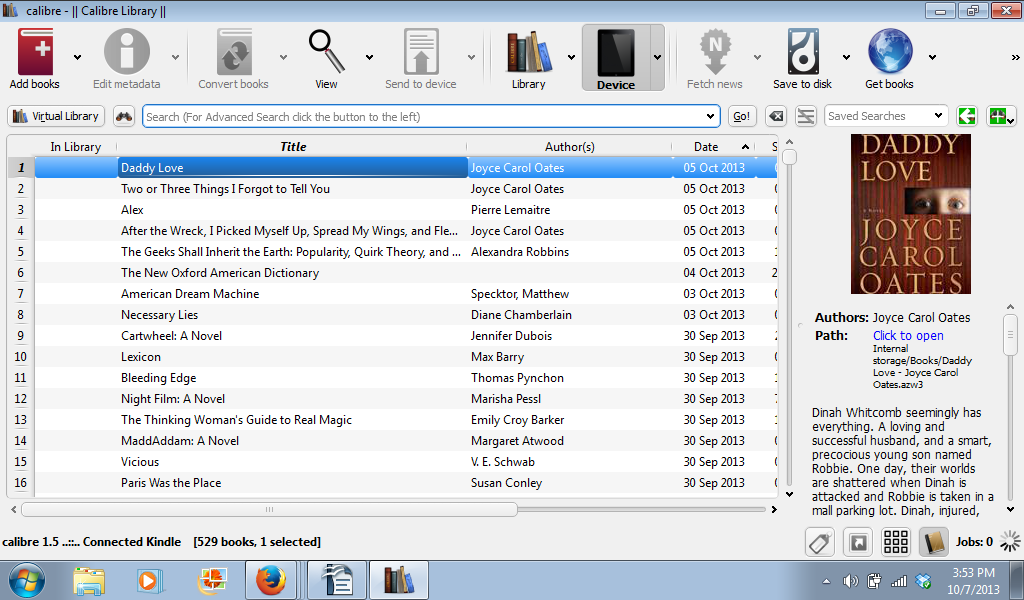Expand View dropdown arrow
Viewport: 1024px width, 600px height.
point(370,57)
